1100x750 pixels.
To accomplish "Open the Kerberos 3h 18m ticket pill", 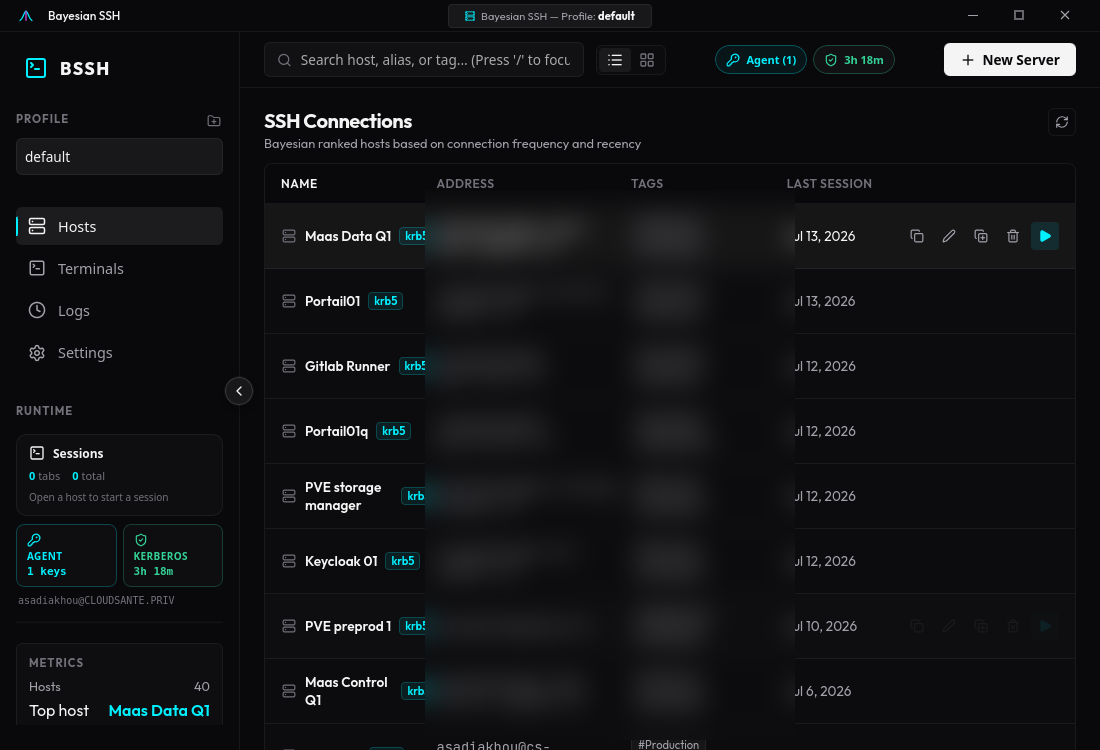I will [x=853, y=60].
